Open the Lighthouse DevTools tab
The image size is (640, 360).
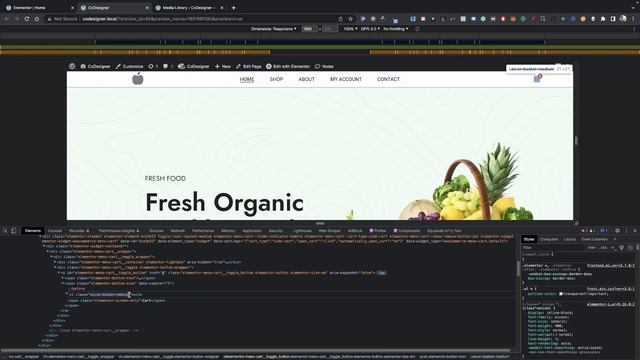click(302, 231)
